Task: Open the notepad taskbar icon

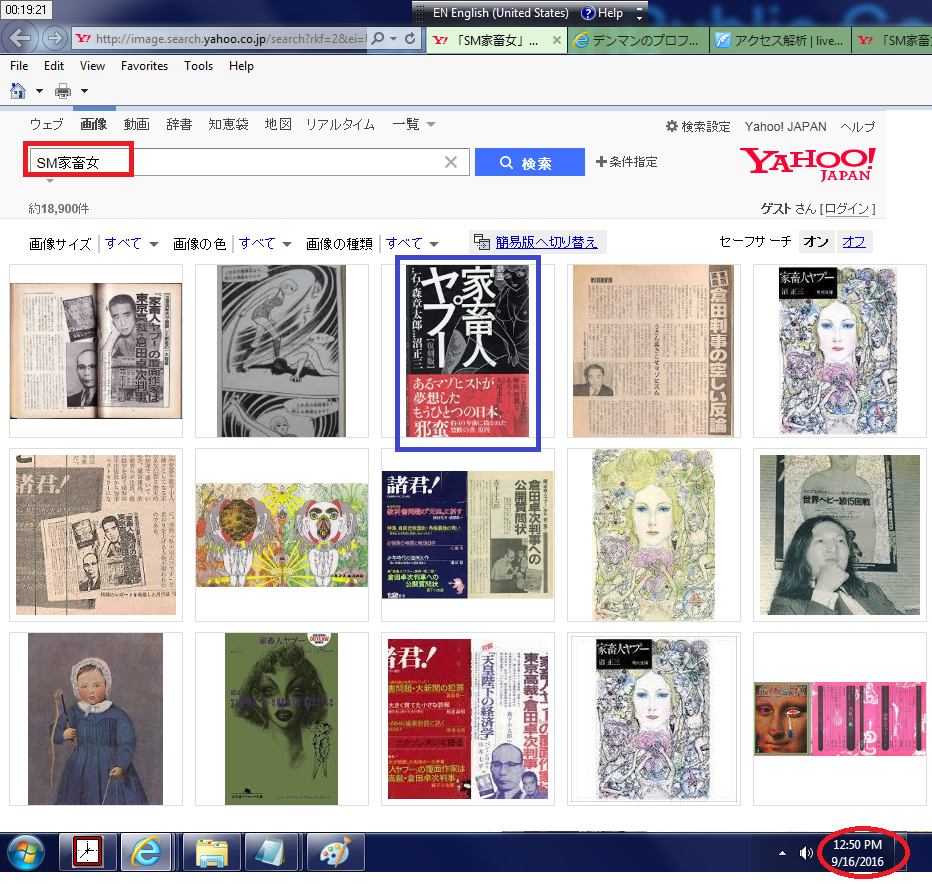Action: pyautogui.click(x=270, y=852)
